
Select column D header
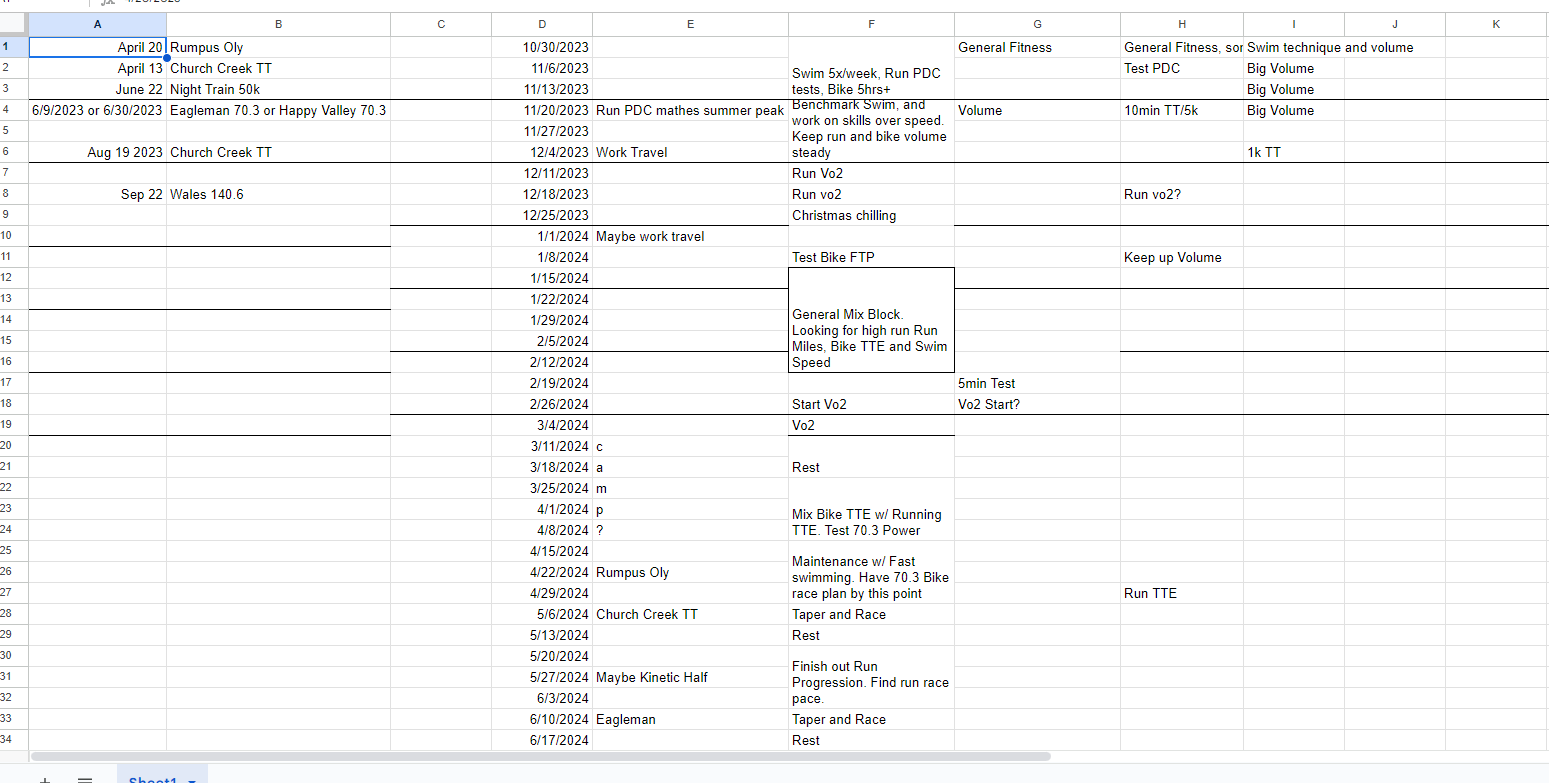541,24
